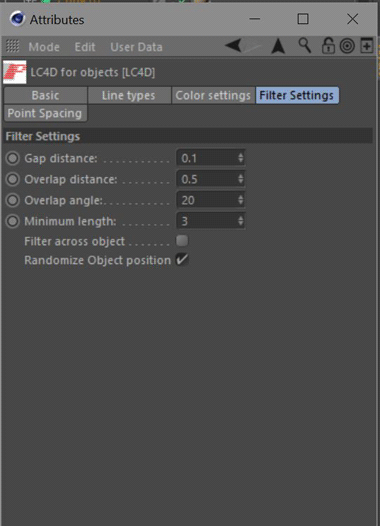Click the up arrow navigation icon
This screenshot has height=526, width=380.
point(278,46)
